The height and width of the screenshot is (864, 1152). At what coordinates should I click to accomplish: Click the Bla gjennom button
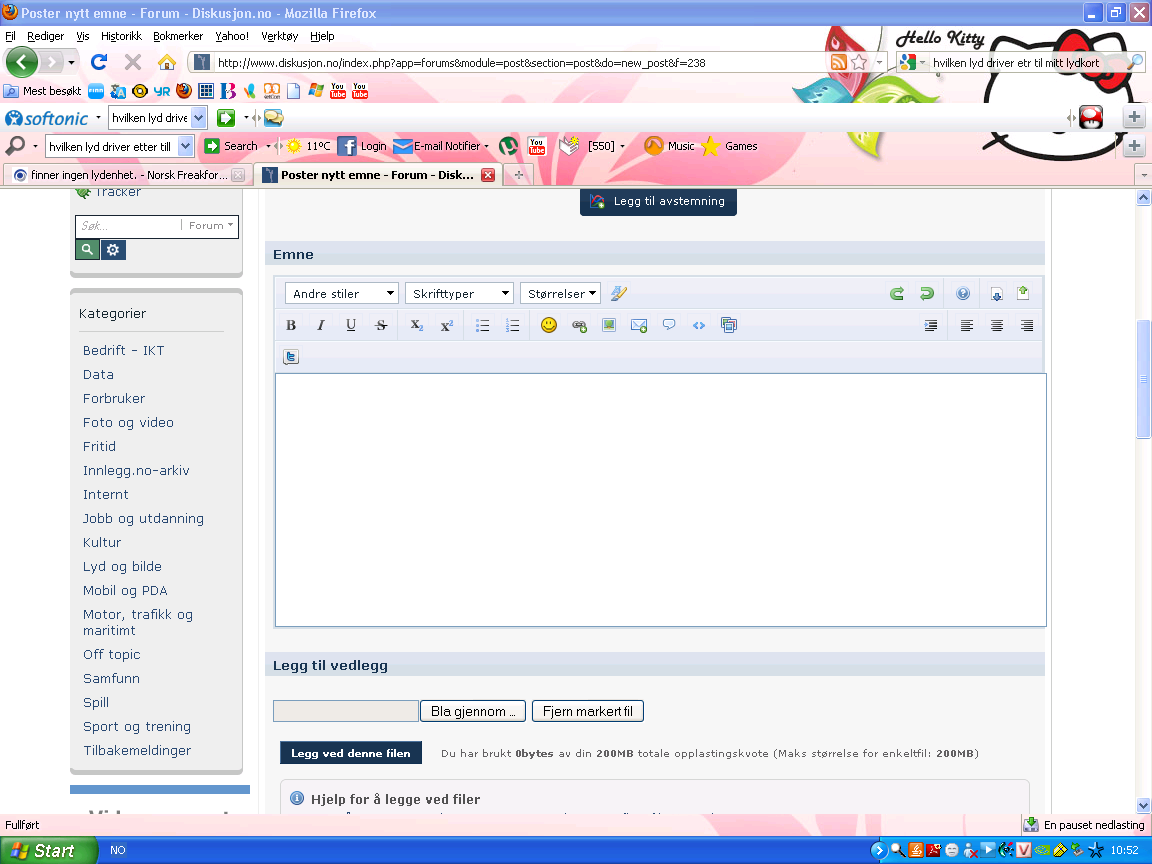coord(473,712)
